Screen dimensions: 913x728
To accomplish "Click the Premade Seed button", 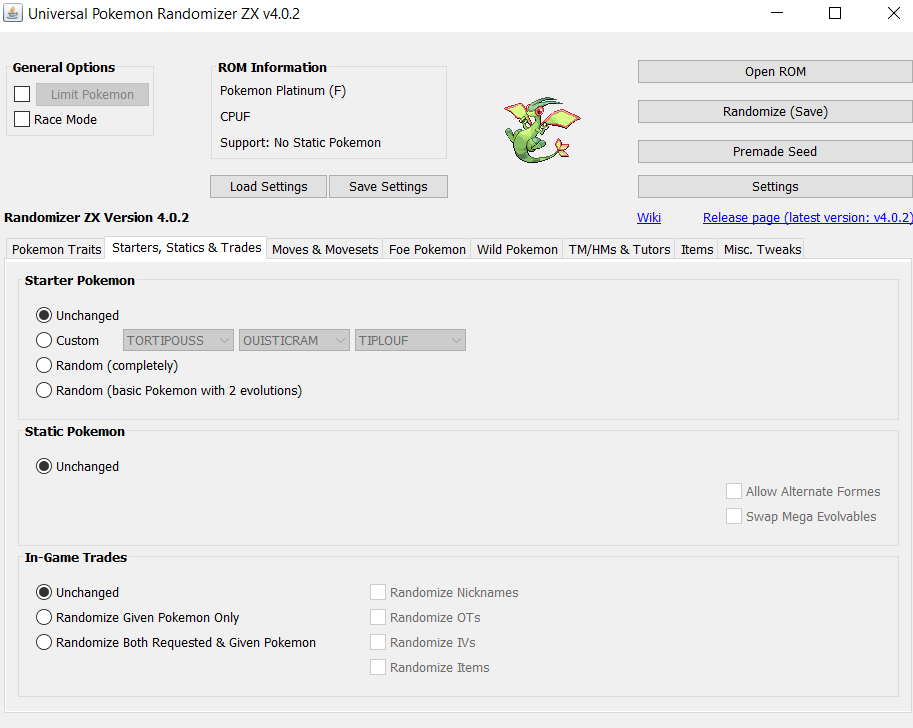I will coord(775,151).
